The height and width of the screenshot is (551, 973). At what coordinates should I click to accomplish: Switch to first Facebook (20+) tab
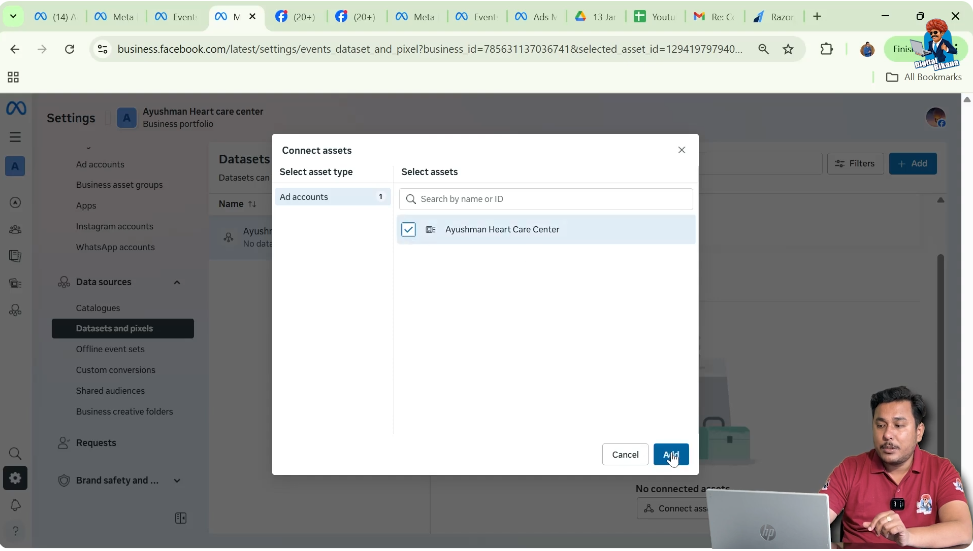point(295,17)
